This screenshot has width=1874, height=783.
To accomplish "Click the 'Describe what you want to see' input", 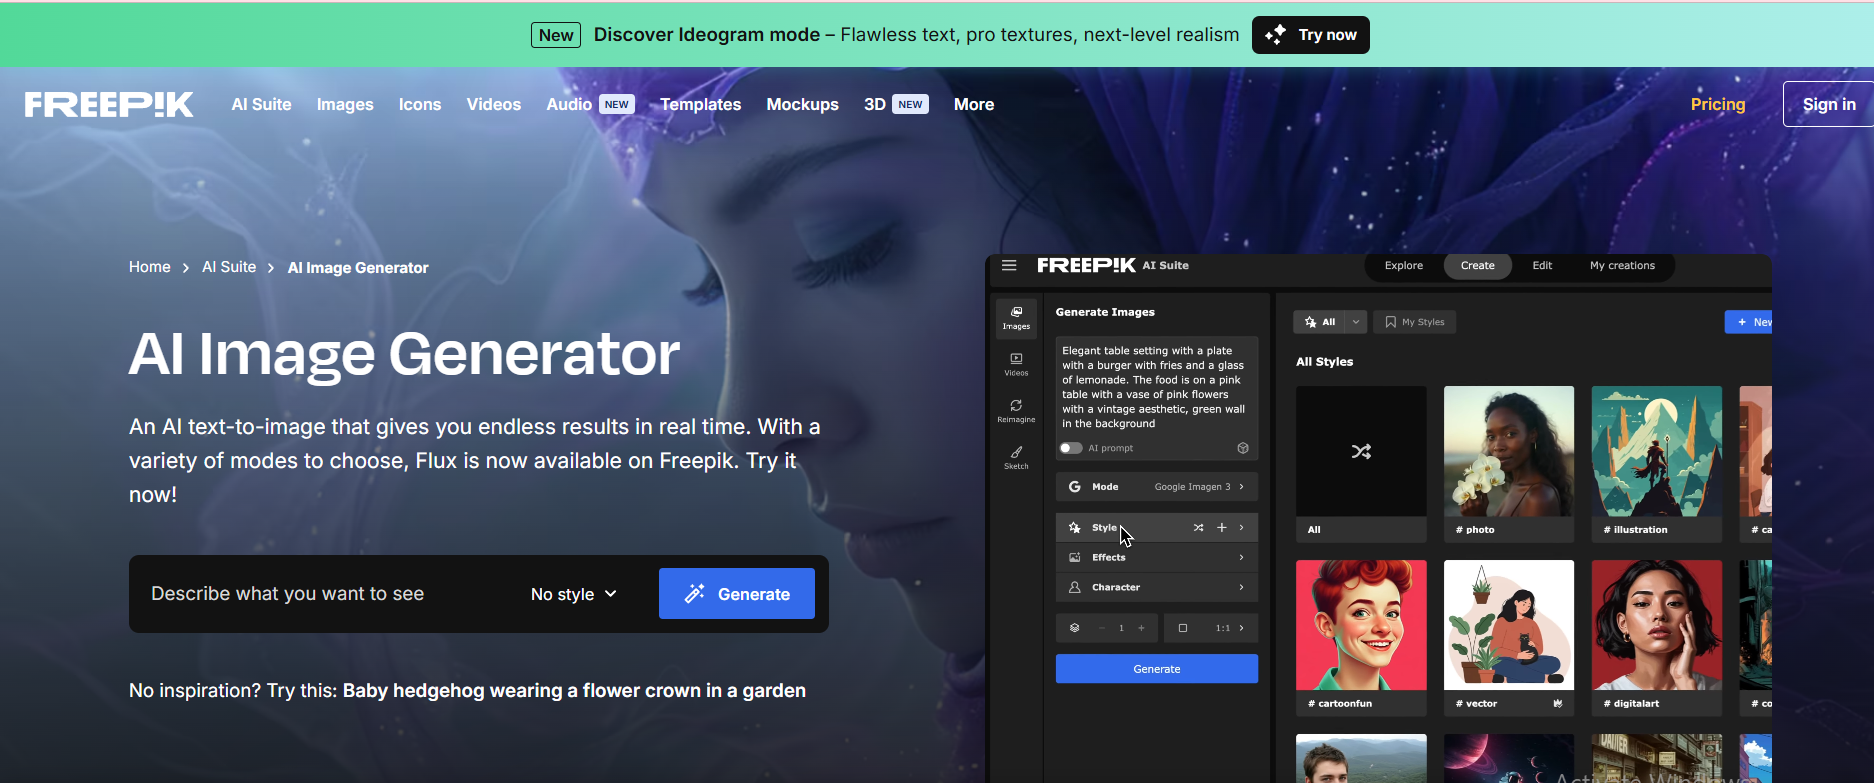I will 330,594.
